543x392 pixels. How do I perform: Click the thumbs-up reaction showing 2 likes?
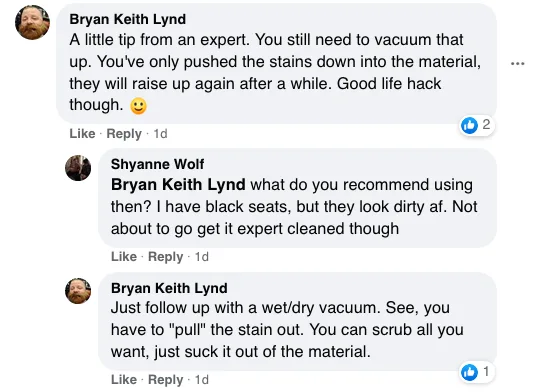coord(477,125)
